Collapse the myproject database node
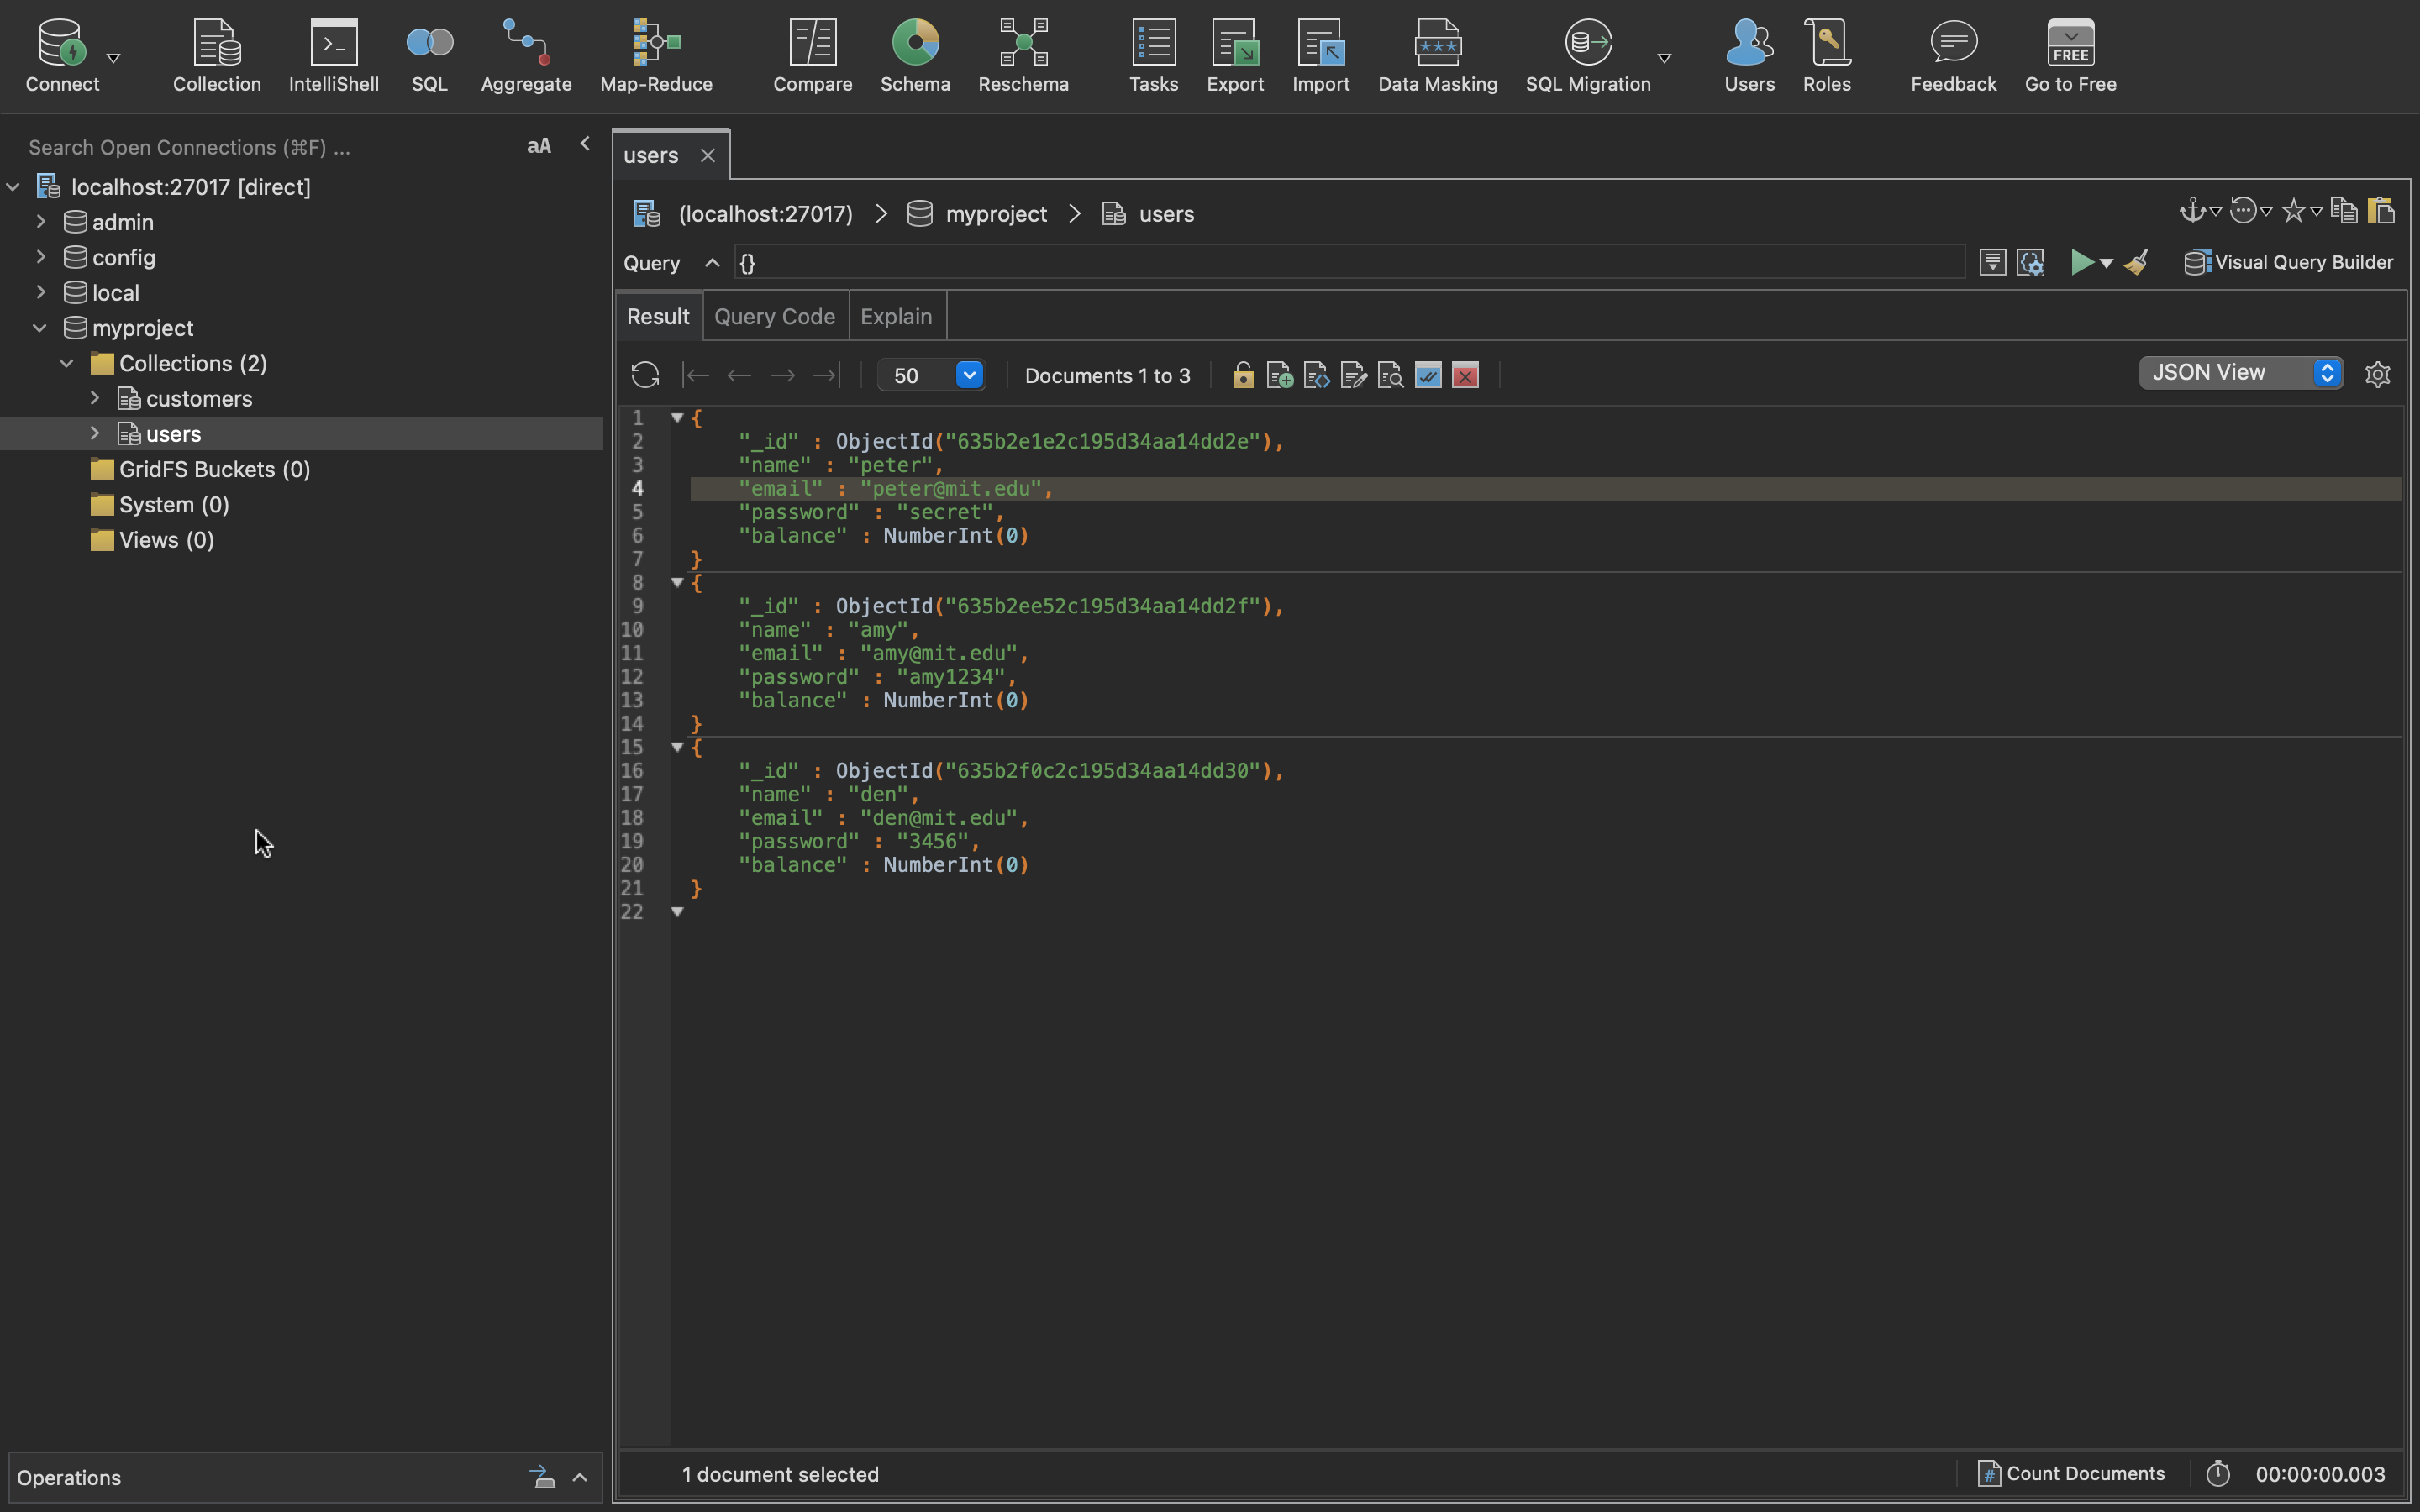The width and height of the screenshot is (2420, 1512). (40, 328)
